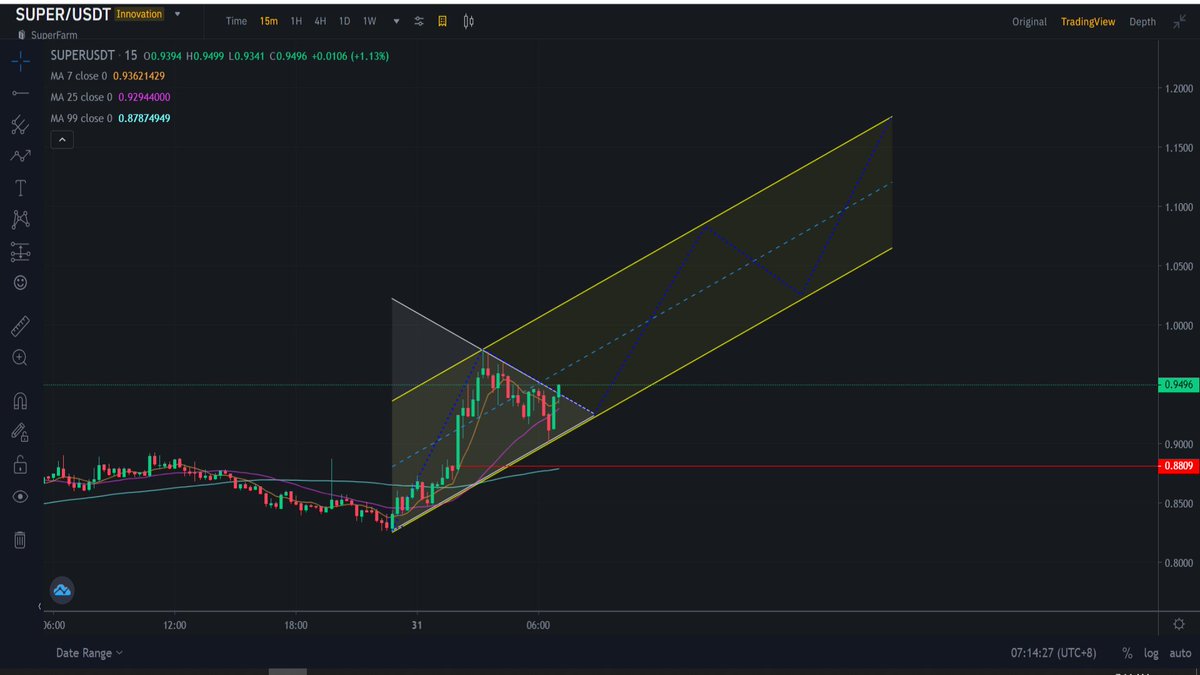Image resolution: width=1200 pixels, height=675 pixels.
Task: Click the SuperFarm document icon
Action: tap(22, 34)
